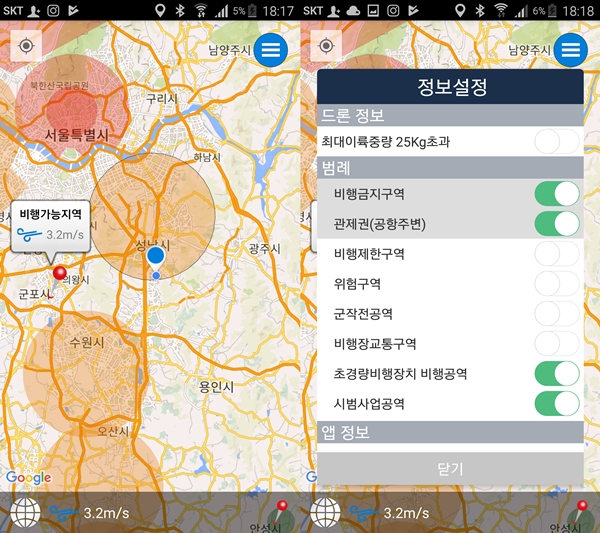Tap the orange zone circle over 수원시
The height and width of the screenshot is (533, 600).
[x=84, y=373]
